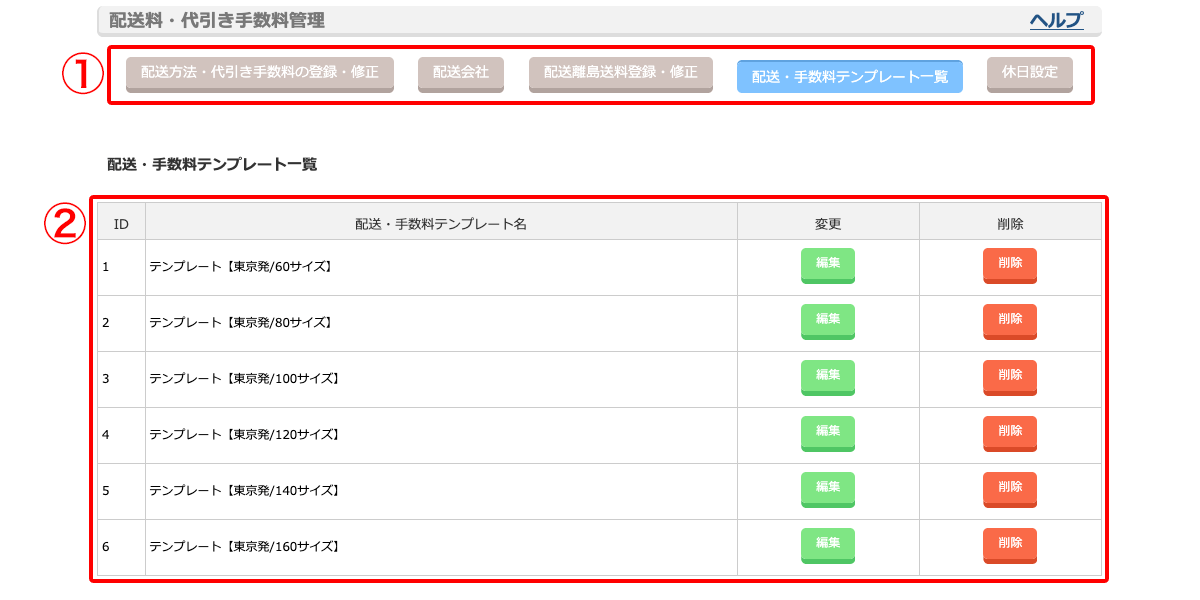
Task: Edit the 東京発/120サイズ template
Action: tap(828, 434)
